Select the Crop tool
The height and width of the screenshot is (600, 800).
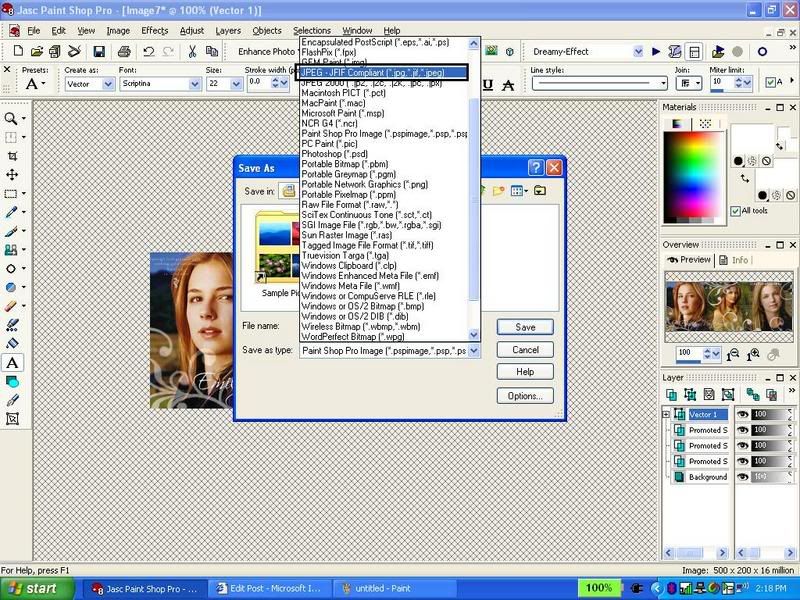click(12, 156)
